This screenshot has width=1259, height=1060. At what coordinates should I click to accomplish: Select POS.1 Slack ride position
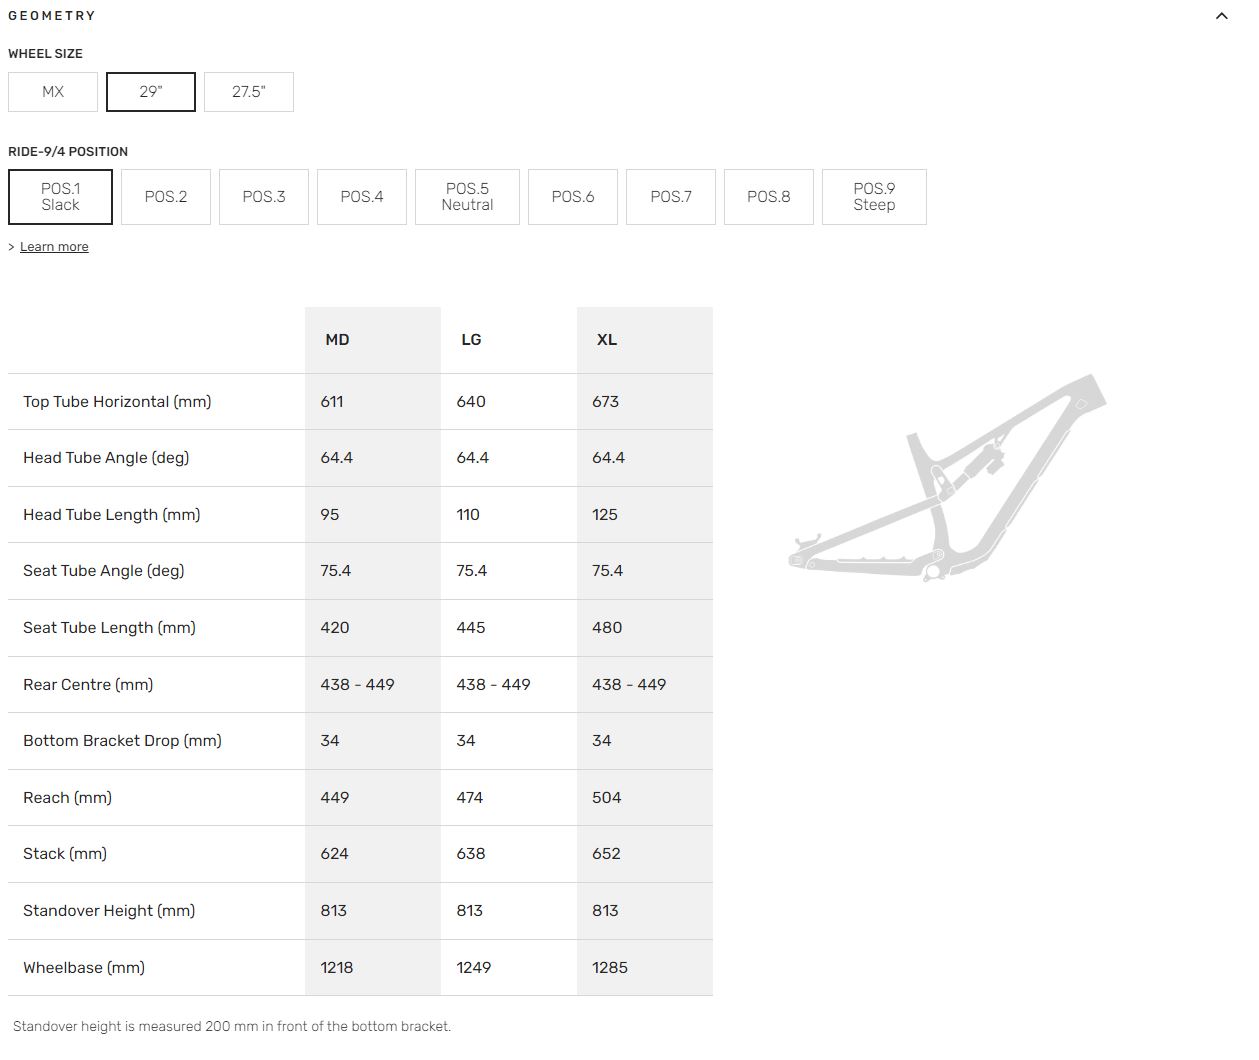click(60, 197)
